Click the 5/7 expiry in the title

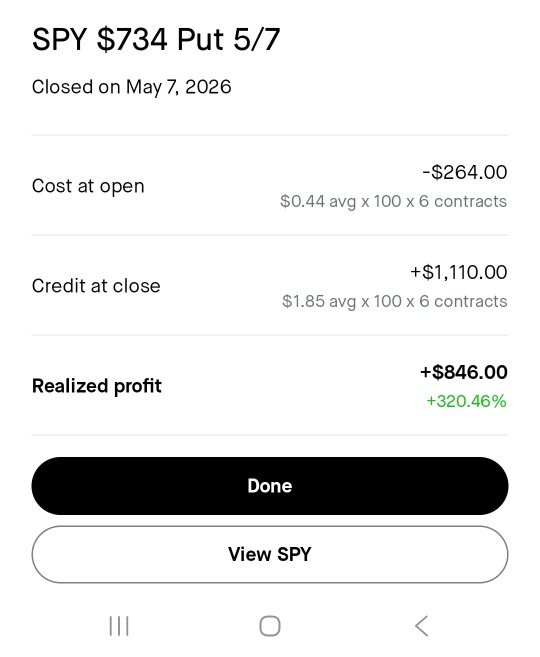pos(256,39)
